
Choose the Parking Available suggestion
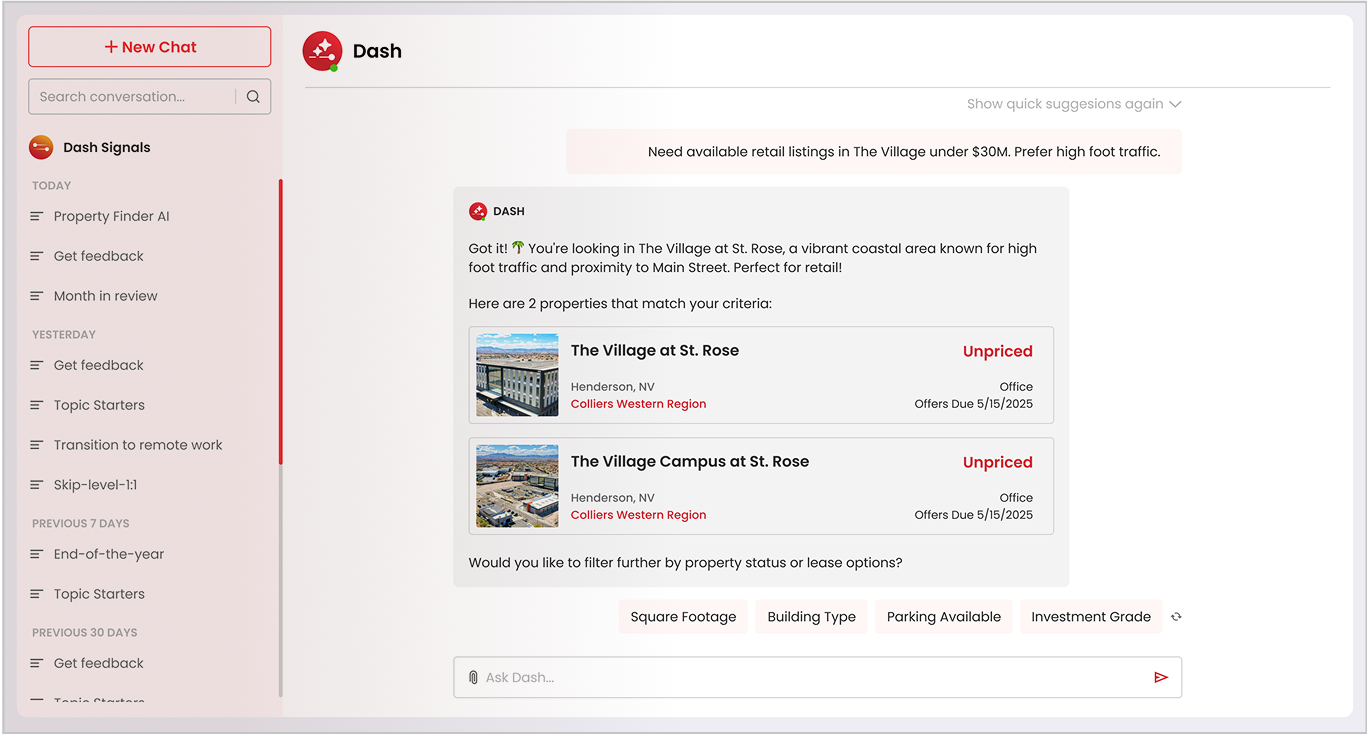pyautogui.click(x=943, y=617)
